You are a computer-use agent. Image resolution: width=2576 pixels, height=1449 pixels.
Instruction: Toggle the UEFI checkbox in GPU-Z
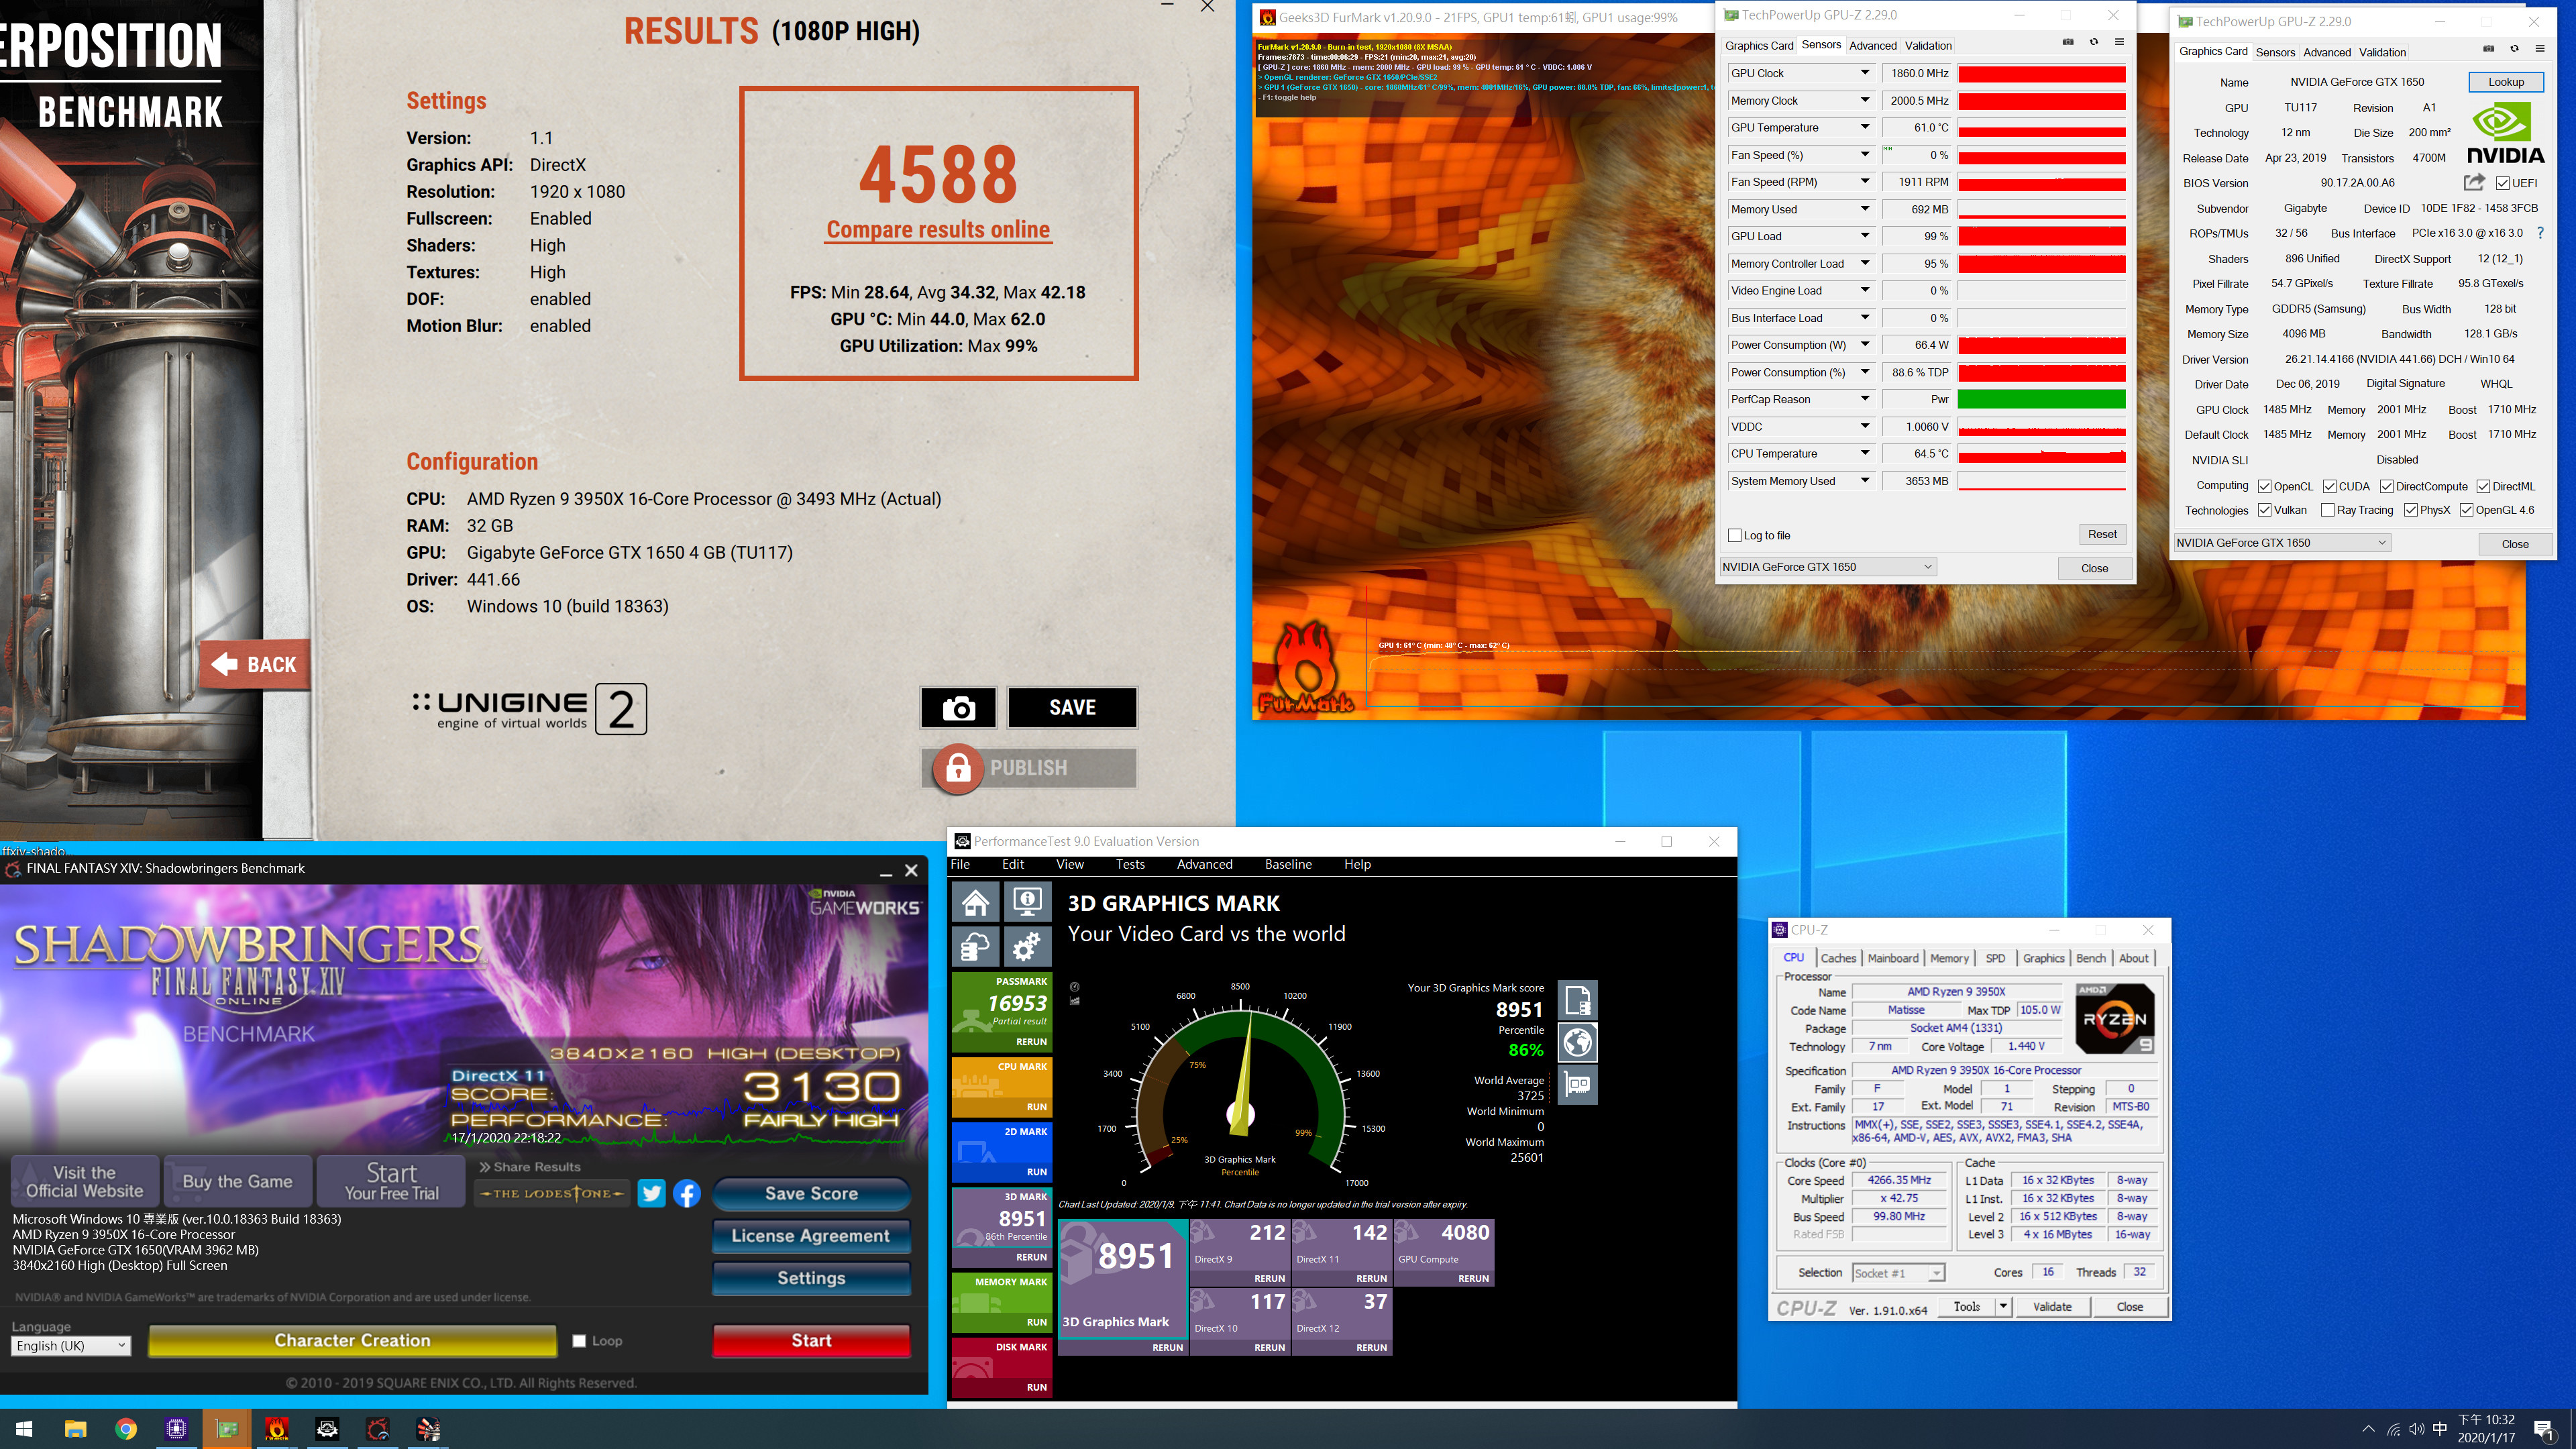[2502, 183]
